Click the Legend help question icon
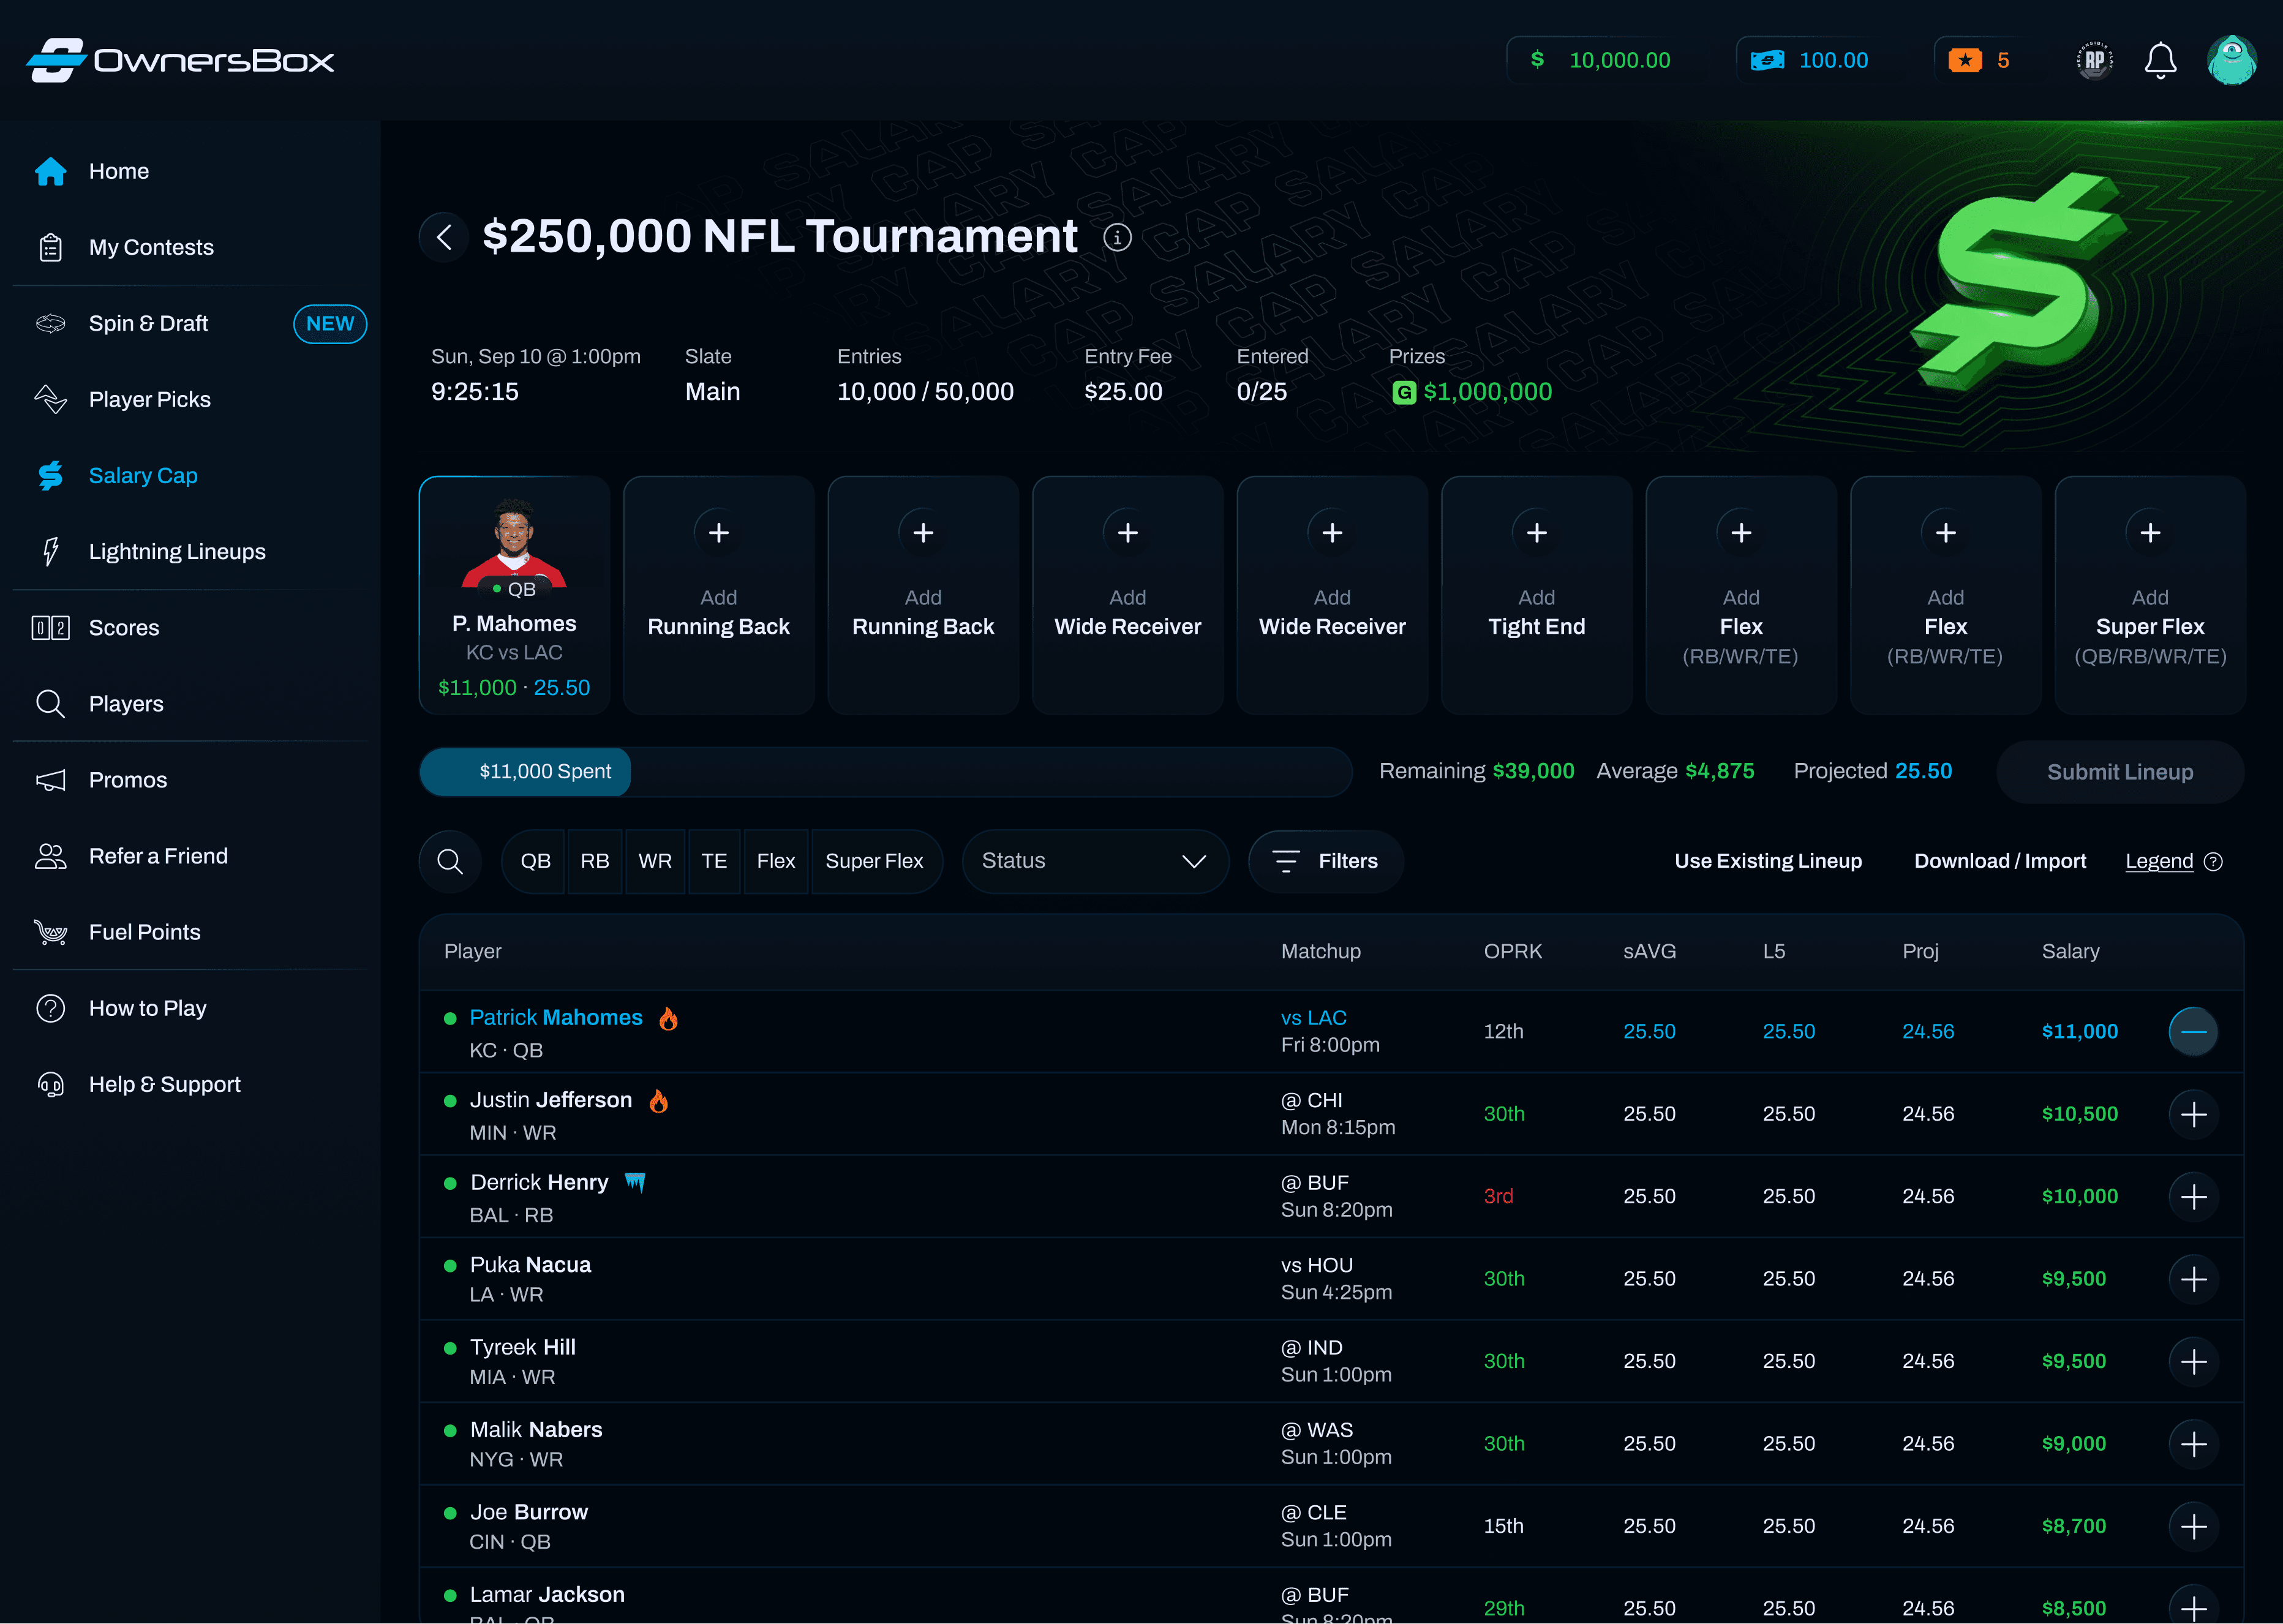This screenshot has height=1624, width=2283. coord(2213,862)
